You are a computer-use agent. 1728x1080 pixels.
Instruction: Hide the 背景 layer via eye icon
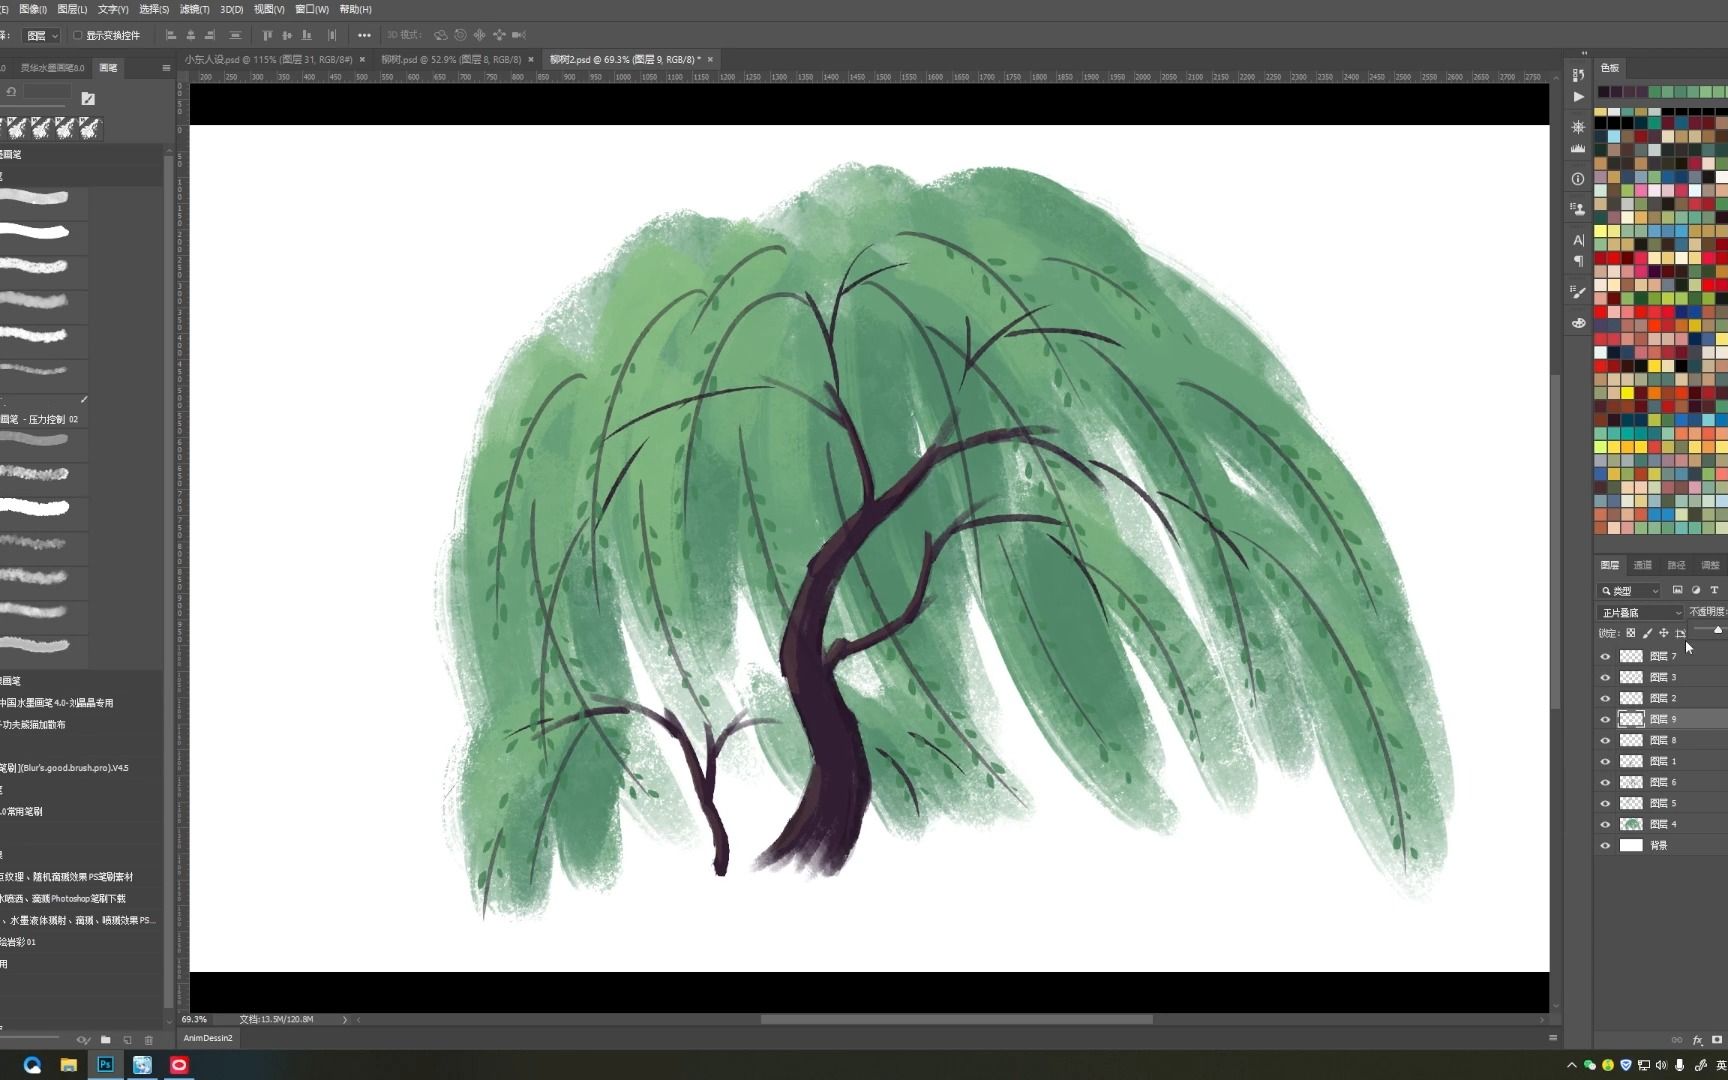pos(1605,846)
